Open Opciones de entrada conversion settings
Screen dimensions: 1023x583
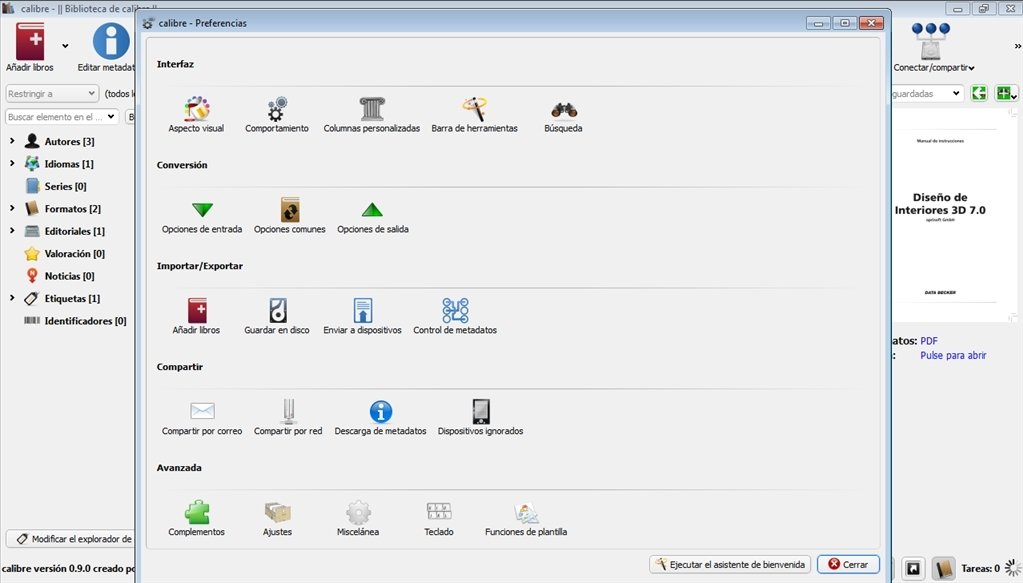[x=202, y=216]
